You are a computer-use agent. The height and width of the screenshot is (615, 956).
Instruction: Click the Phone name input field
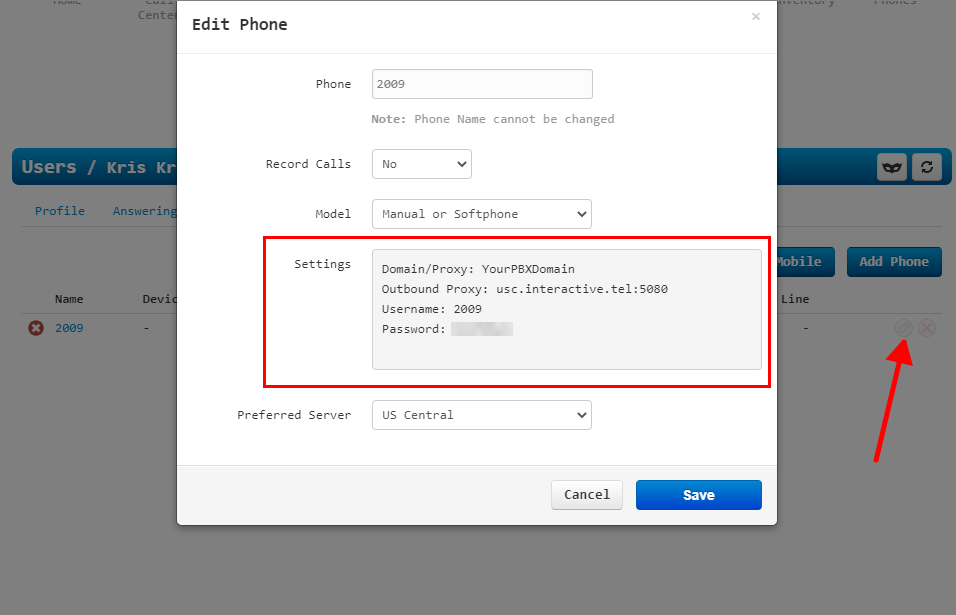pos(482,84)
